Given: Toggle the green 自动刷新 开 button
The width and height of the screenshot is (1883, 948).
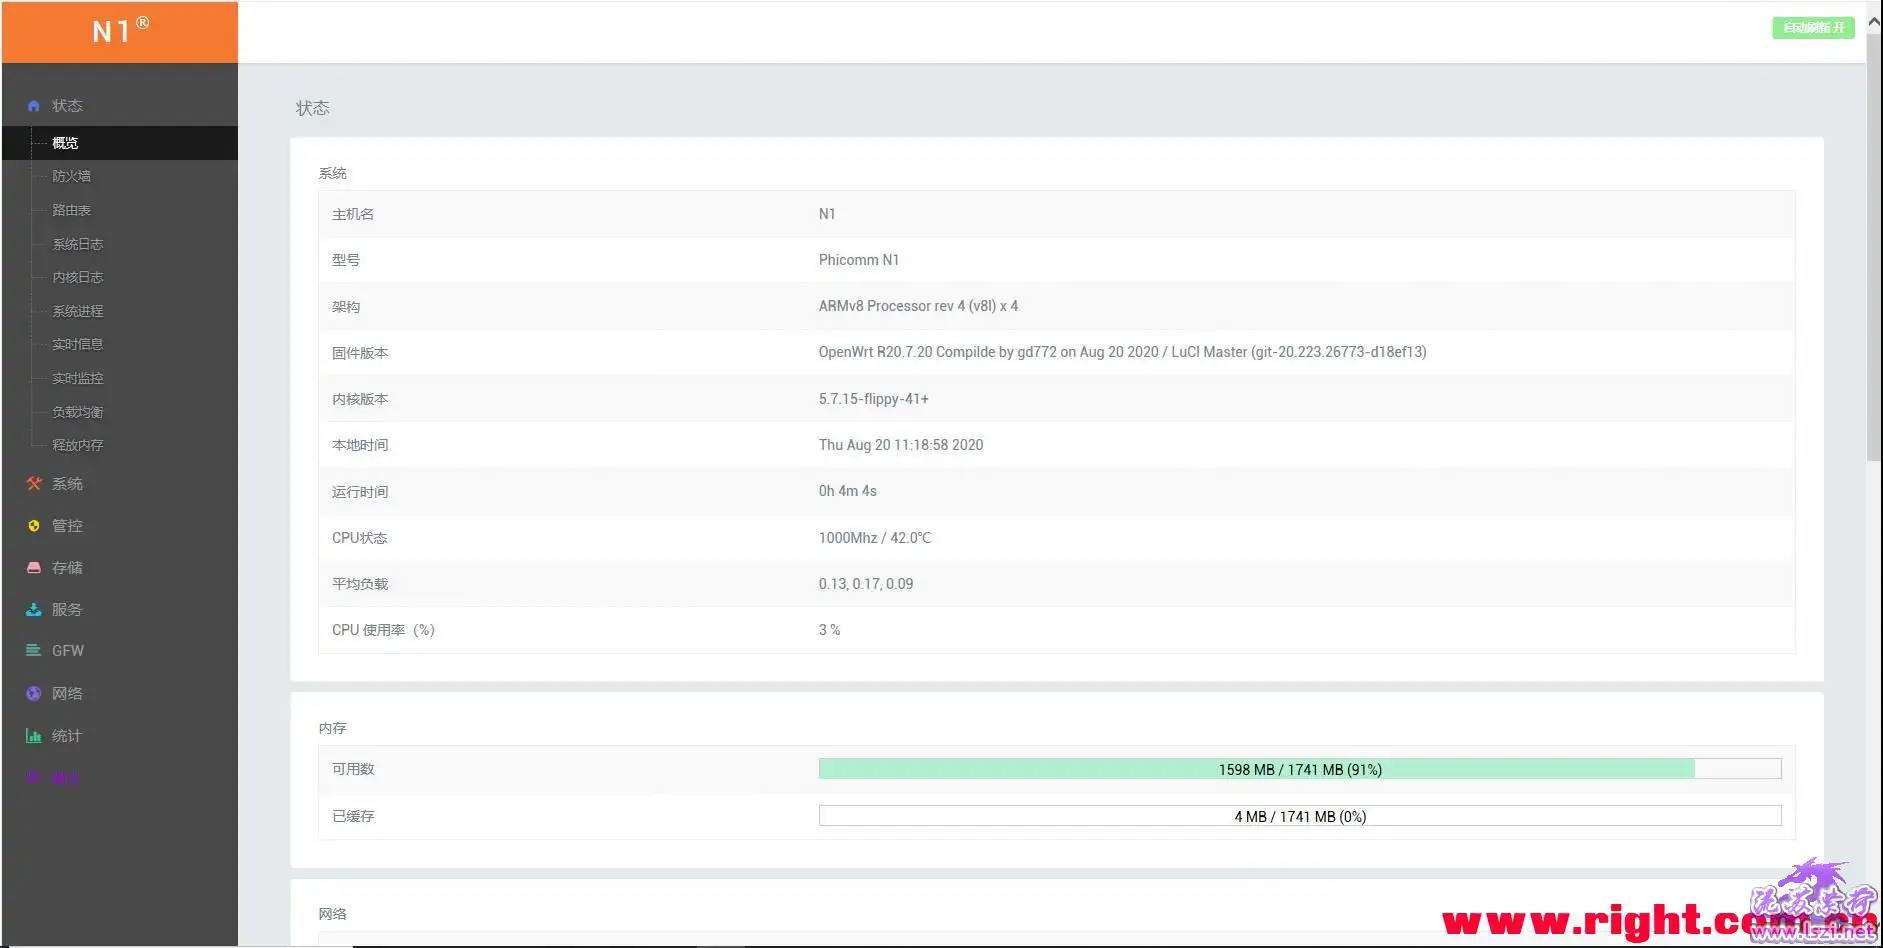Looking at the screenshot, I should coord(1813,28).
